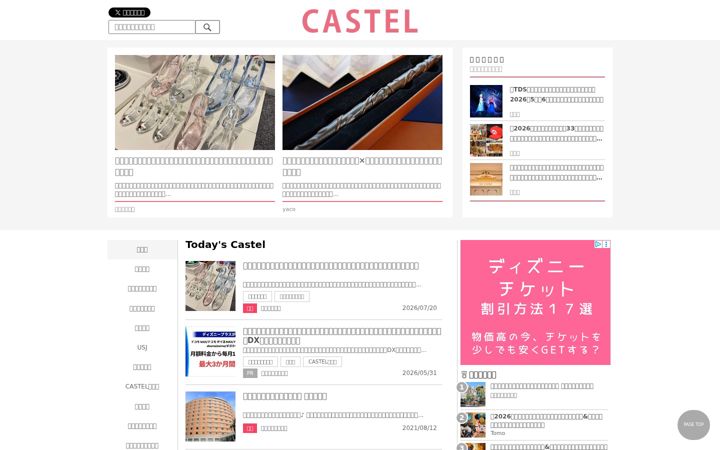The width and height of the screenshot is (720, 450).
Task: Click the X post share button
Action: tap(129, 12)
